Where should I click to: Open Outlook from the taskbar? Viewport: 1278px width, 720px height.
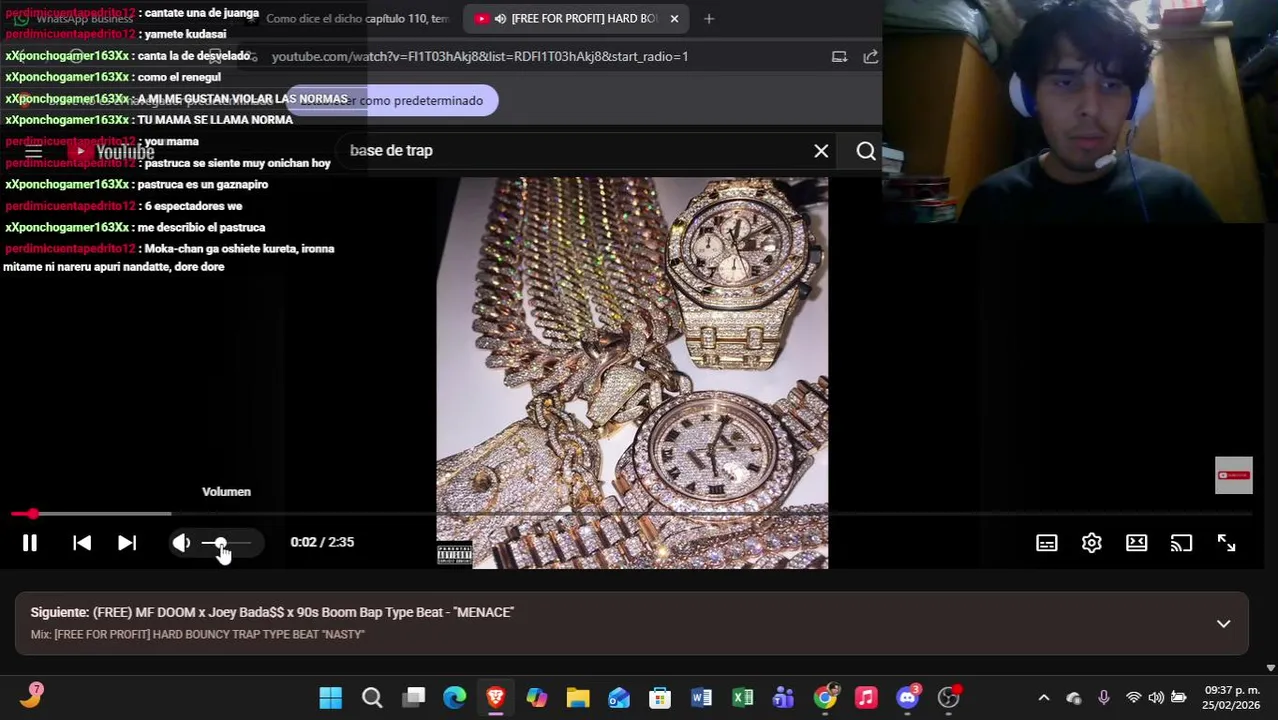pyautogui.click(x=619, y=698)
